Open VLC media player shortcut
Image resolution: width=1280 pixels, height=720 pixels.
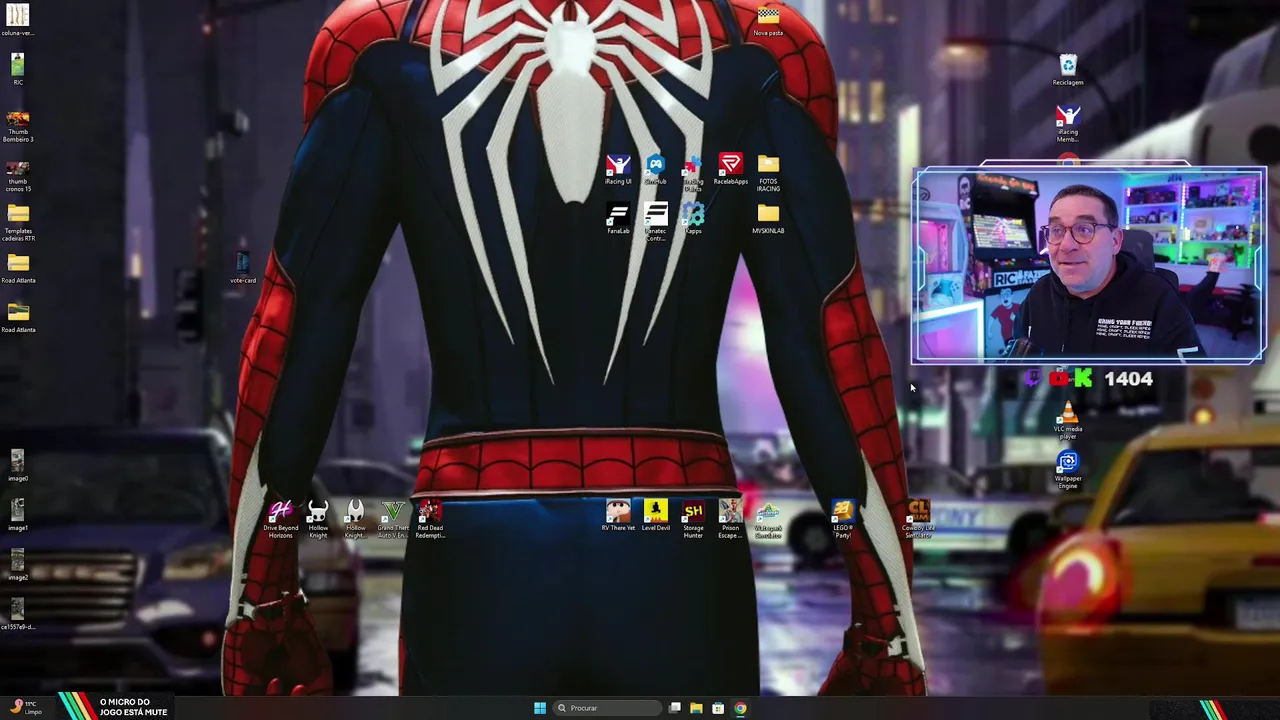click(1068, 420)
